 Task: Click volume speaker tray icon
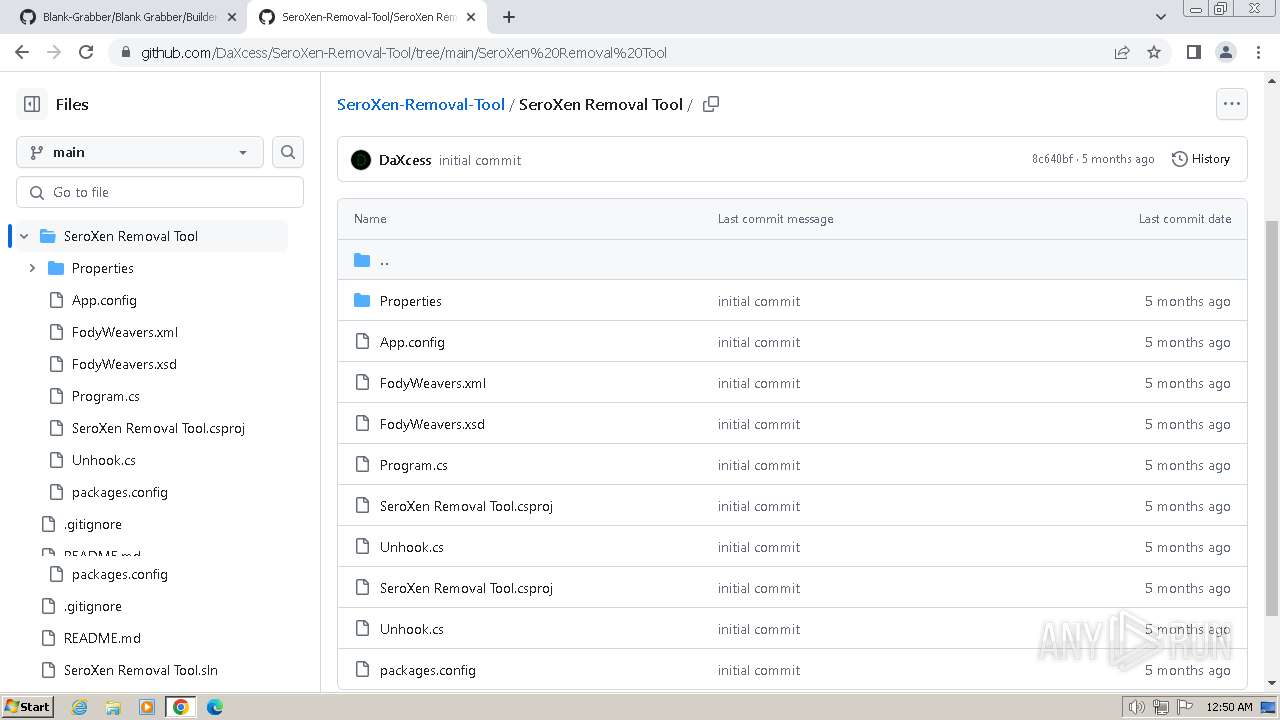click(x=1136, y=707)
